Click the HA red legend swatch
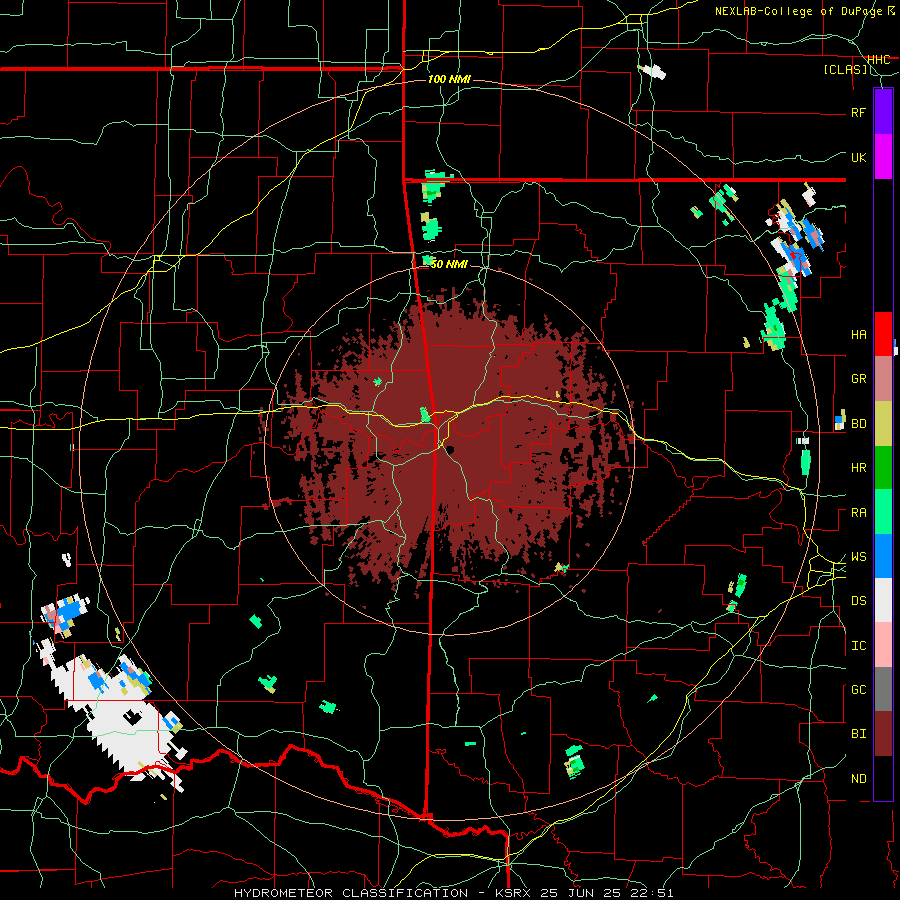900x900 pixels. pos(883,334)
